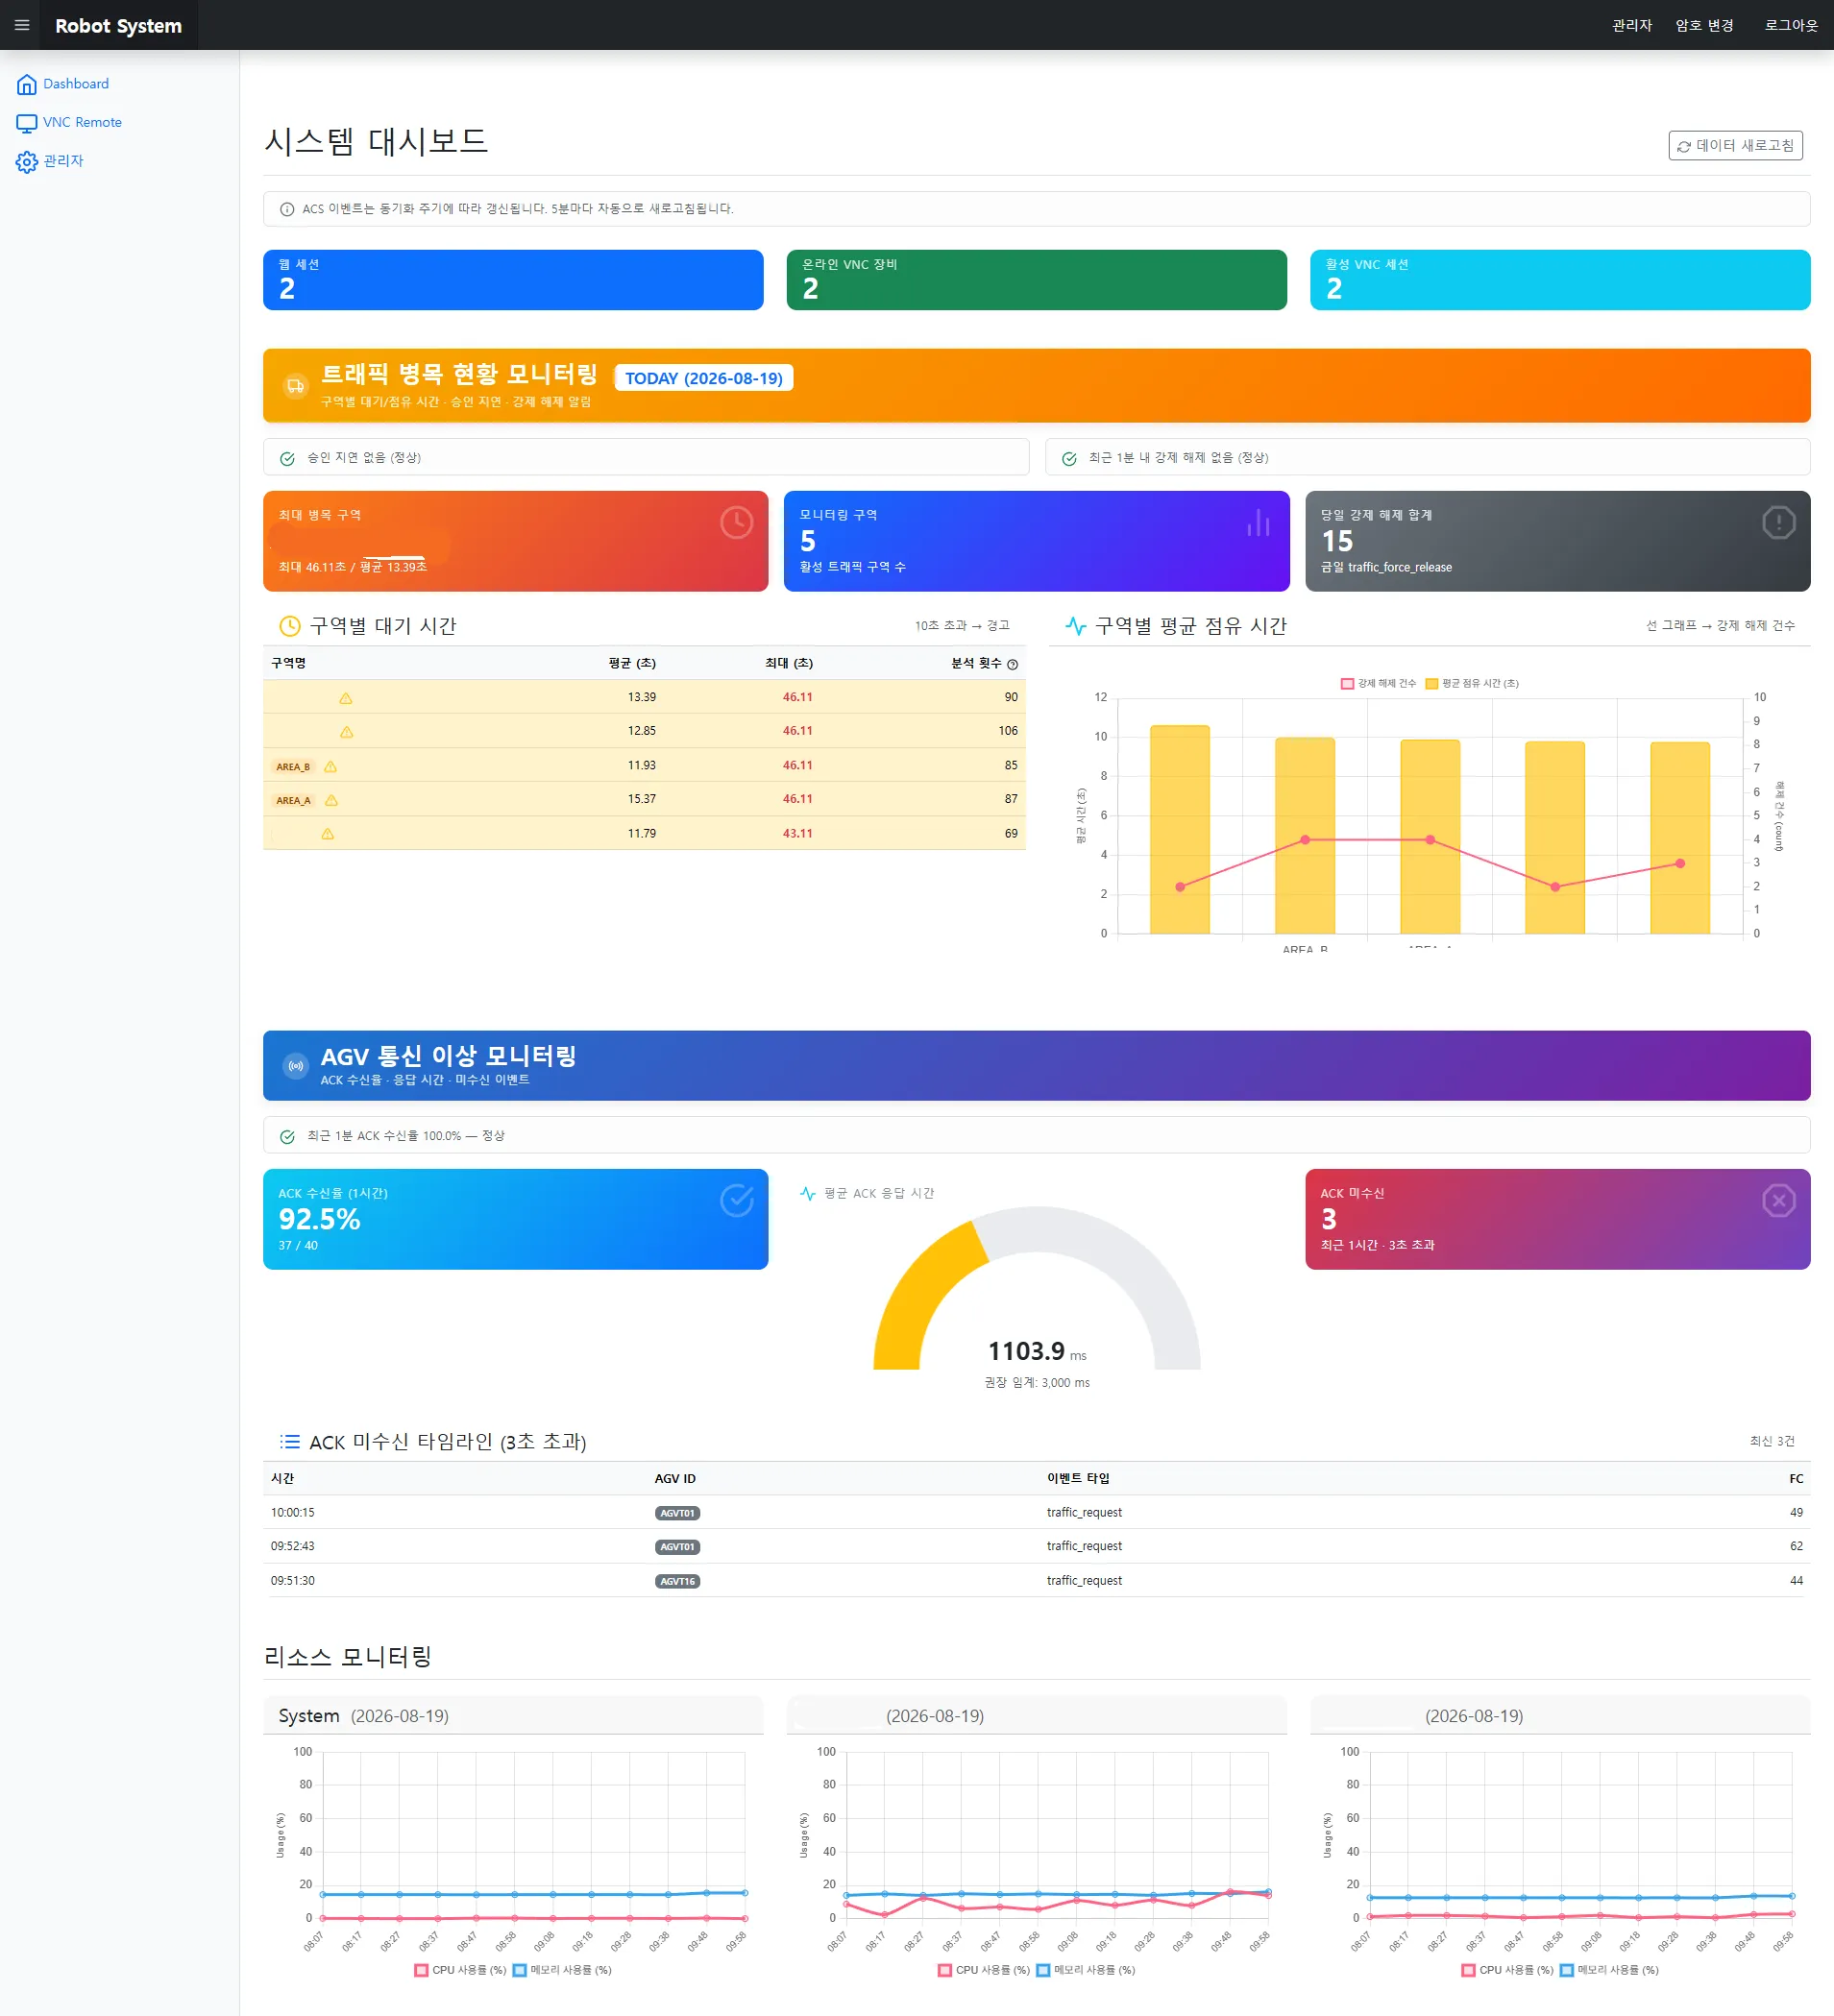This screenshot has height=2016, width=1834.
Task: Click the VNC Remote monitor icon
Action: pos(27,123)
